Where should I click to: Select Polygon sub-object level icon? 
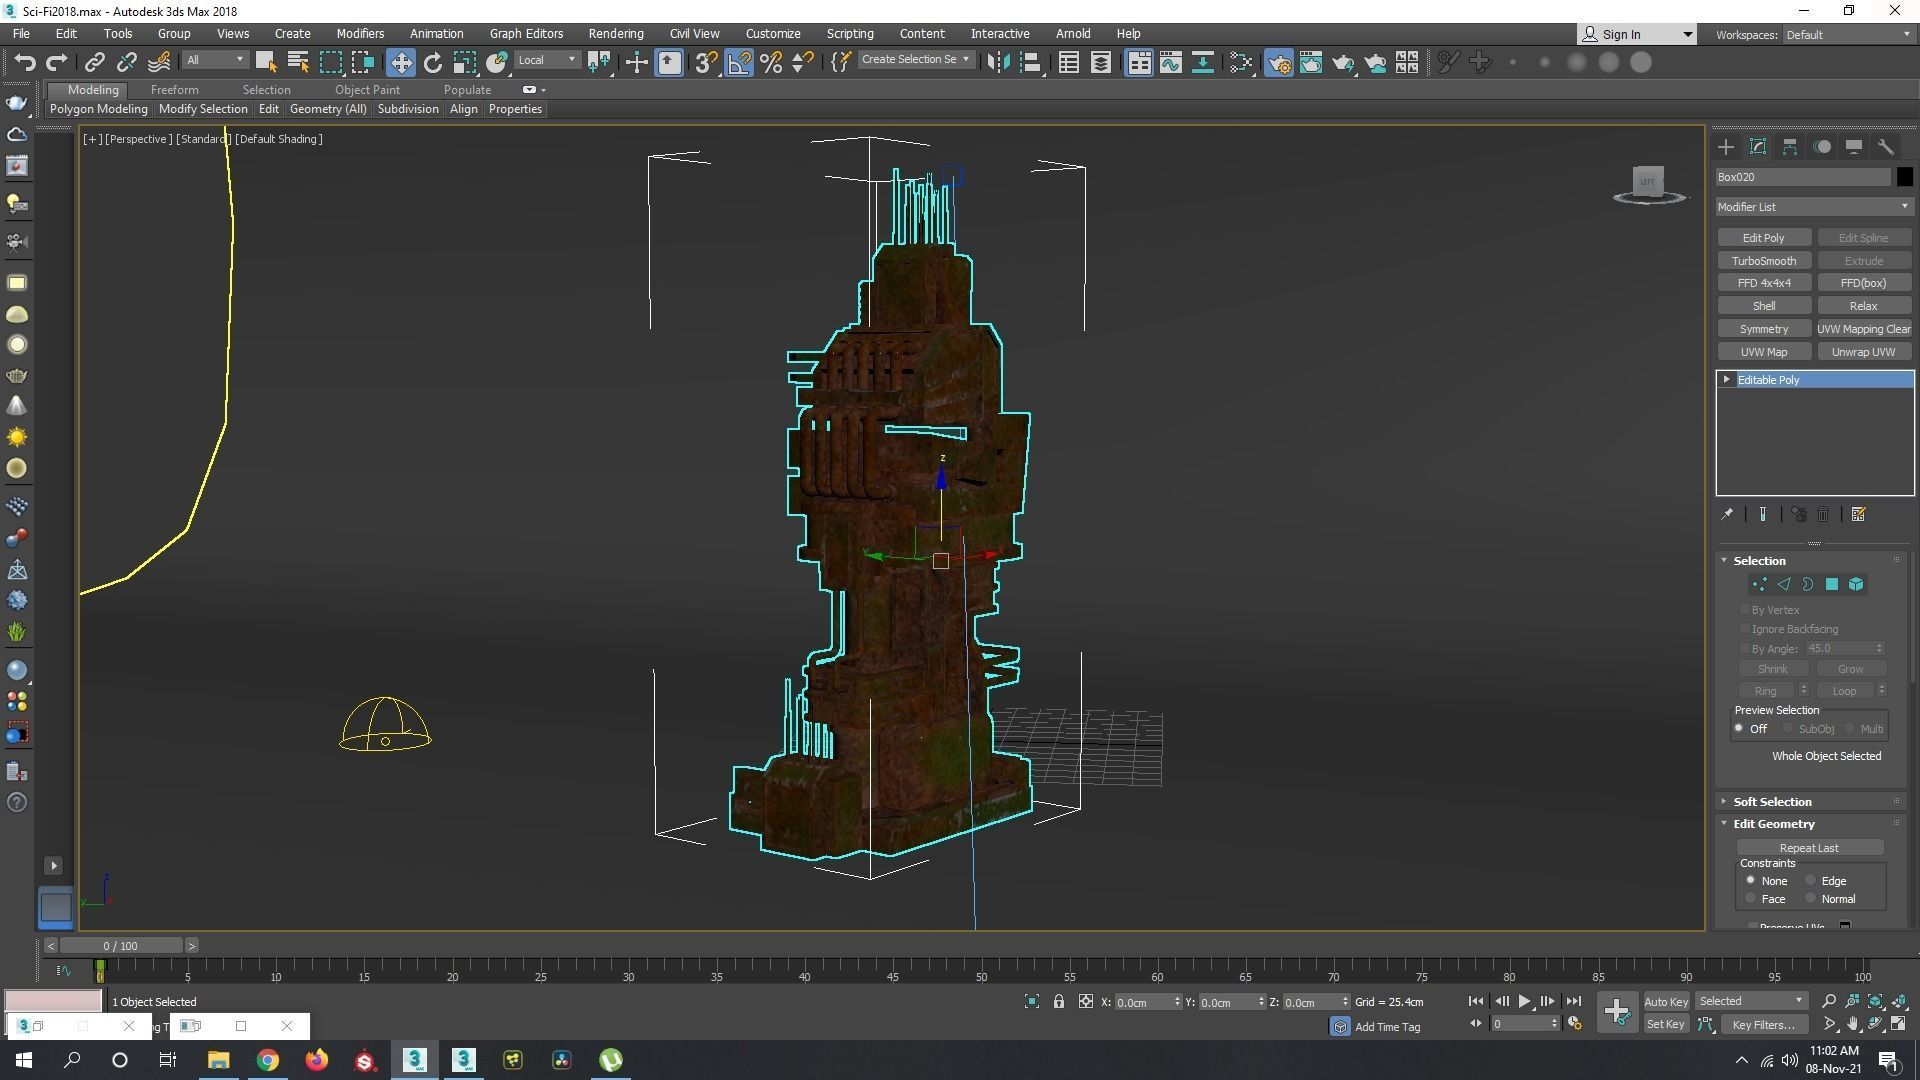click(x=1832, y=585)
